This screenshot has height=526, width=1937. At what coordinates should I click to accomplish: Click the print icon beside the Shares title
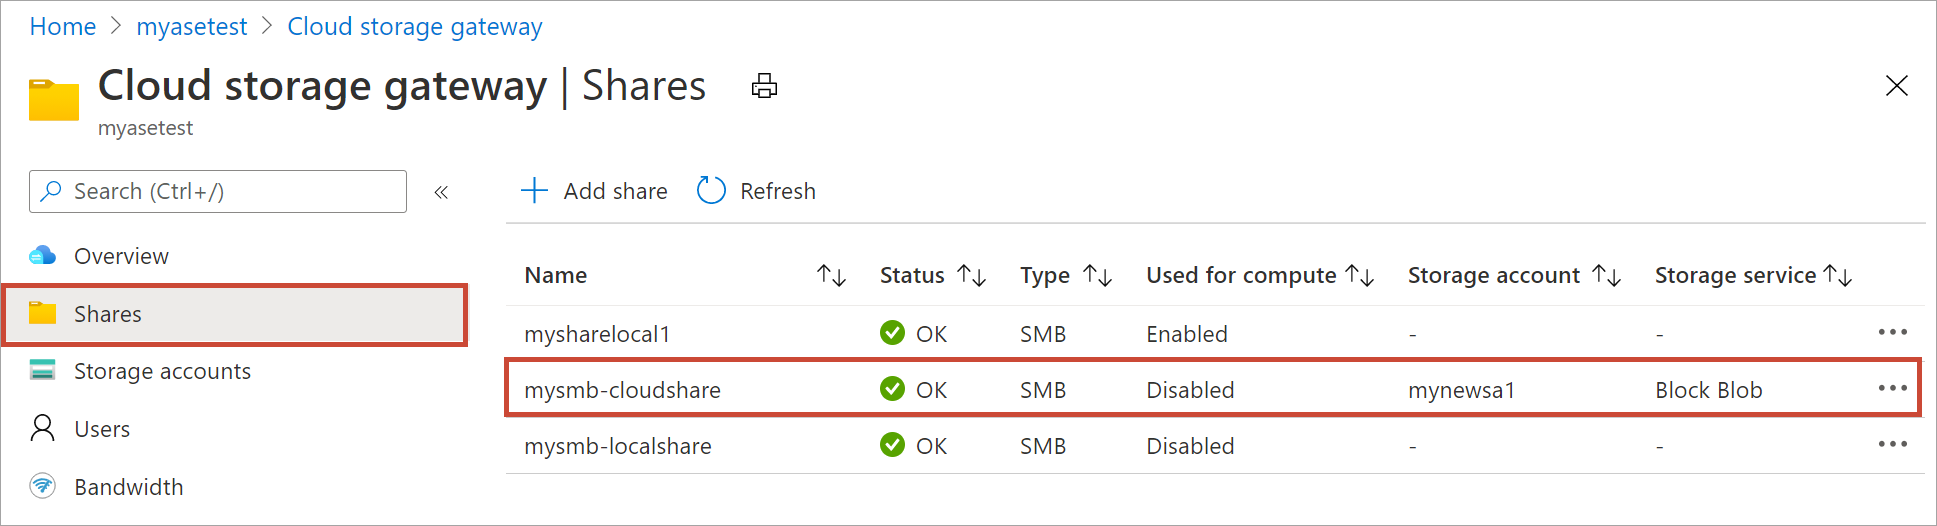point(764,86)
